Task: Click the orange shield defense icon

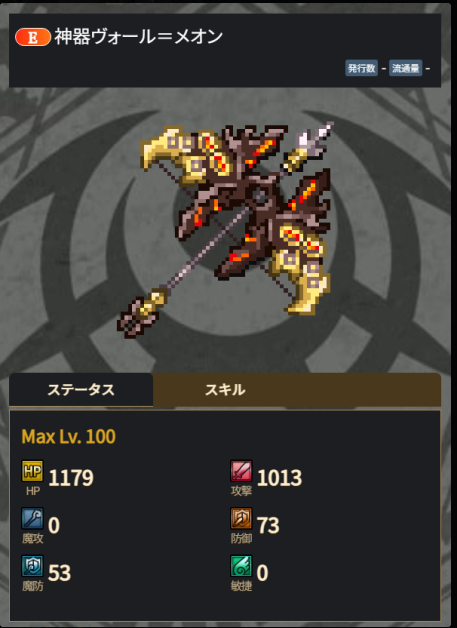Action: tap(241, 518)
